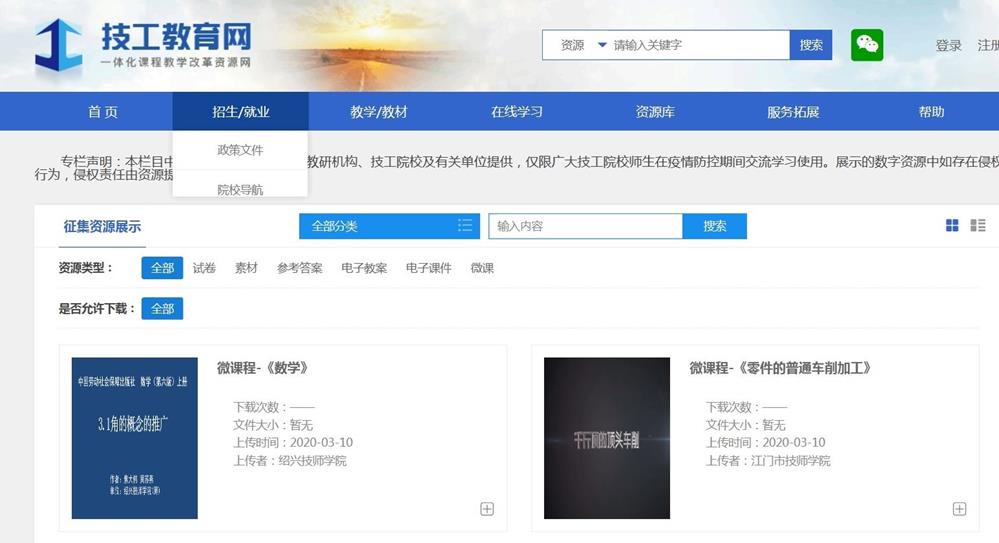Open 招生/就业 navigation menu

click(x=240, y=112)
